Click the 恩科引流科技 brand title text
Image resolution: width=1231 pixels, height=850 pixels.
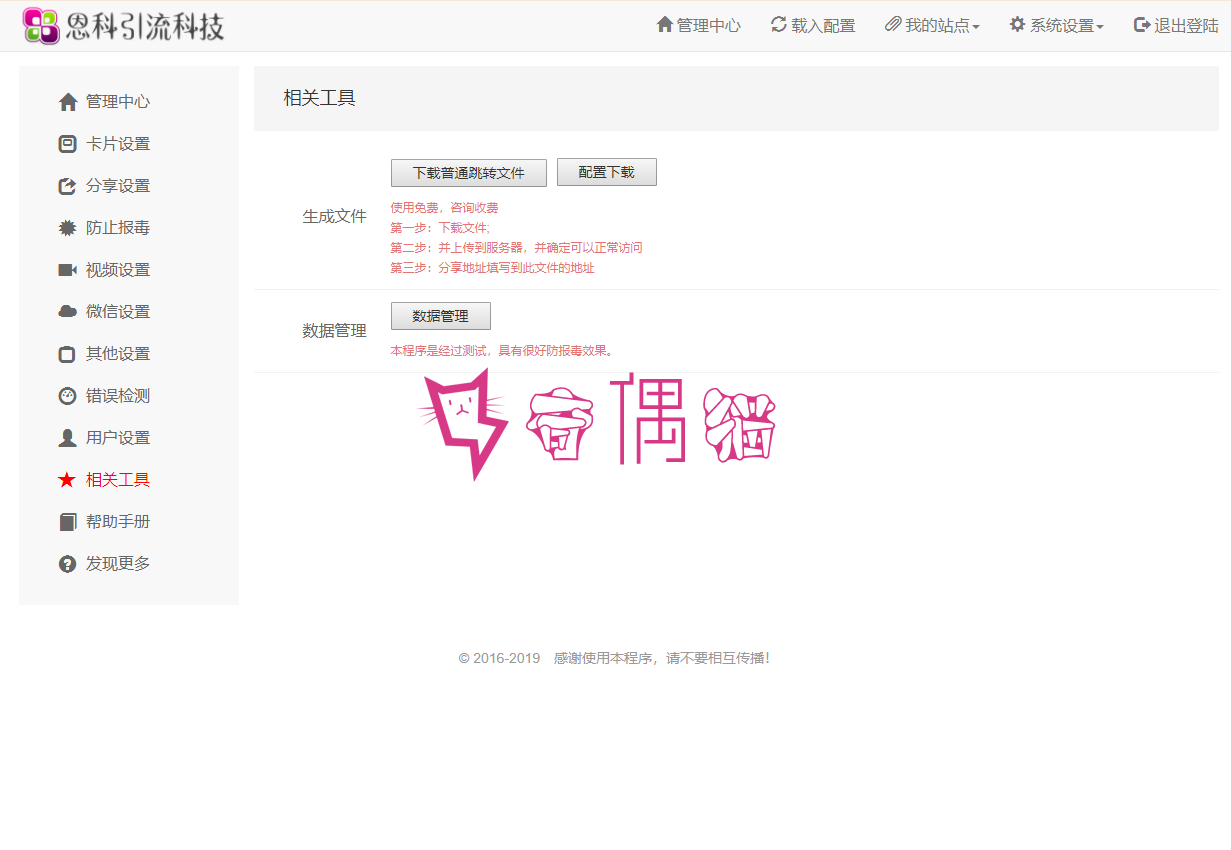146,26
